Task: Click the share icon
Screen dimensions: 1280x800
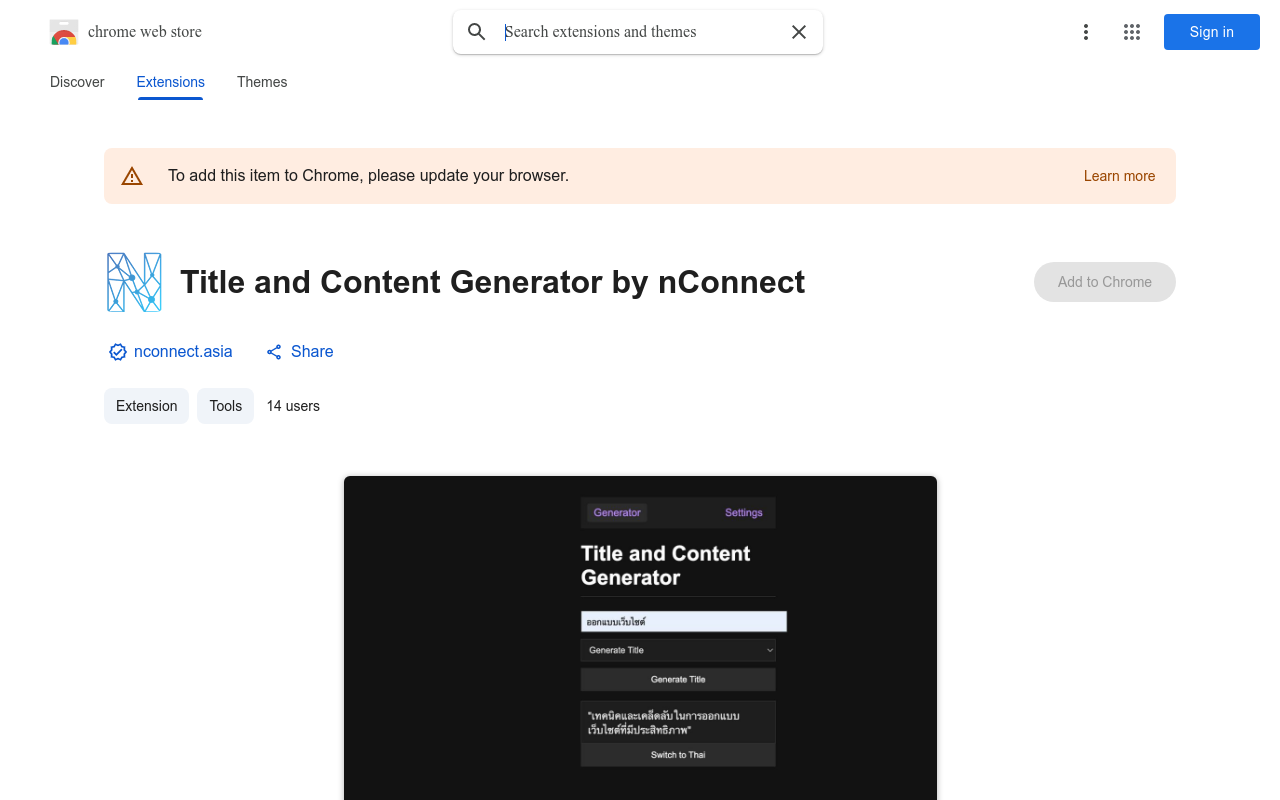Action: 274,352
